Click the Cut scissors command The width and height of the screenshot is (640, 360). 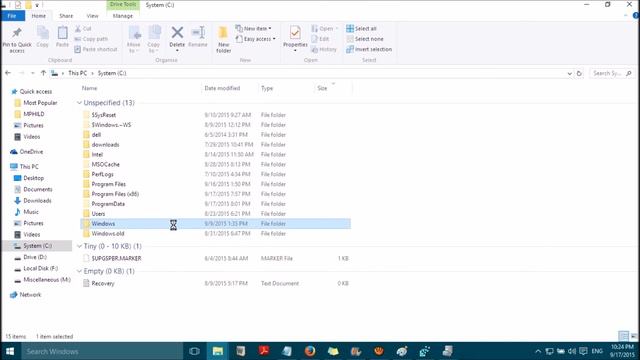(x=83, y=29)
